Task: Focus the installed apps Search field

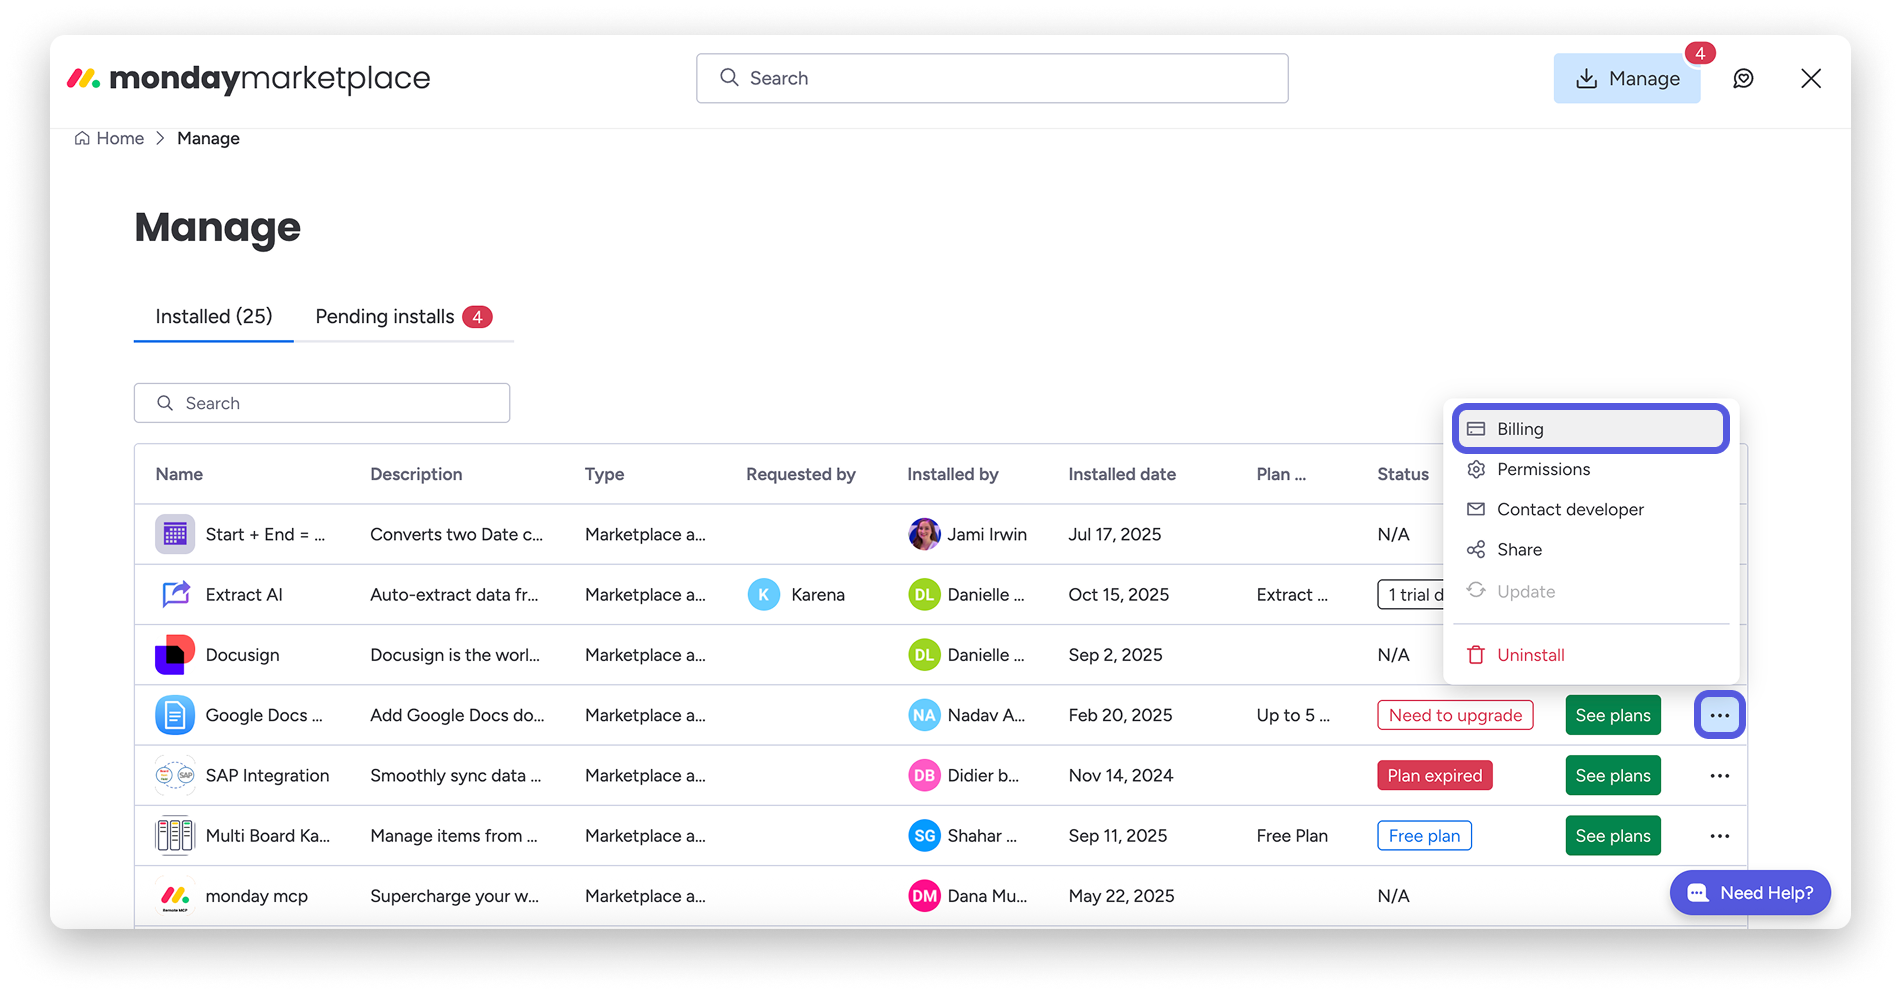Action: point(322,403)
